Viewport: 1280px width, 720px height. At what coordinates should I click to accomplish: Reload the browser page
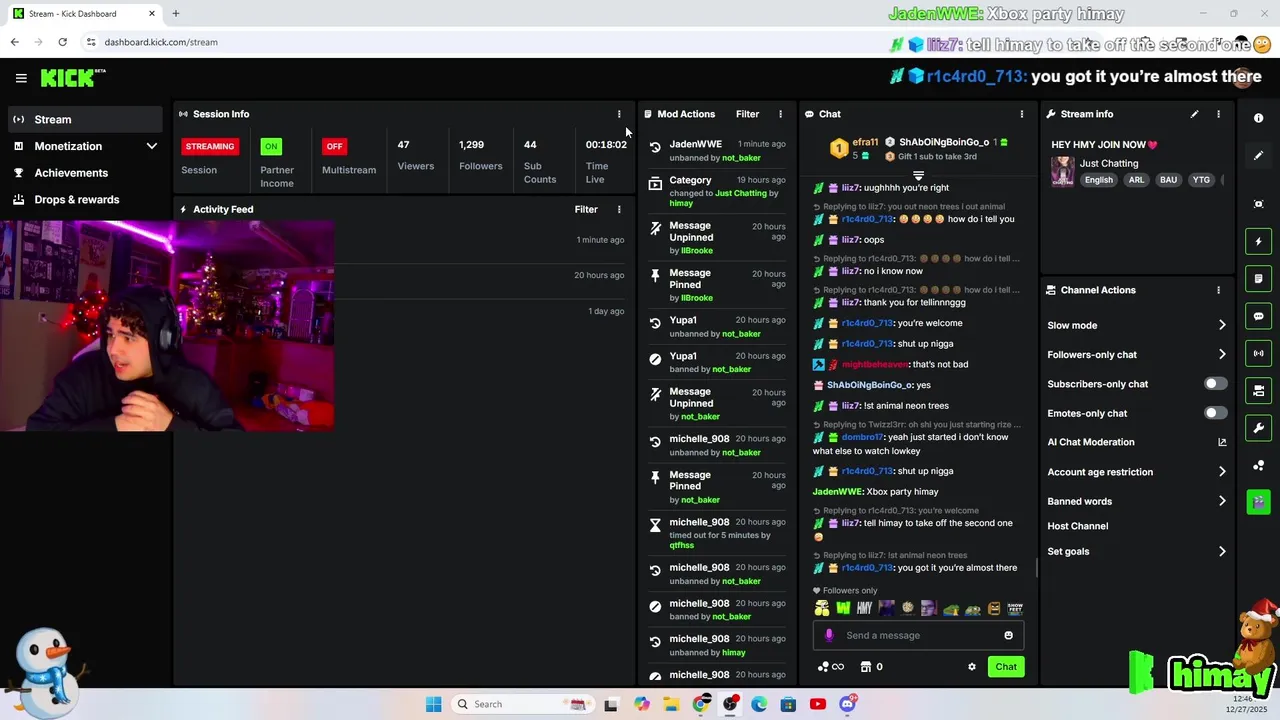62,42
